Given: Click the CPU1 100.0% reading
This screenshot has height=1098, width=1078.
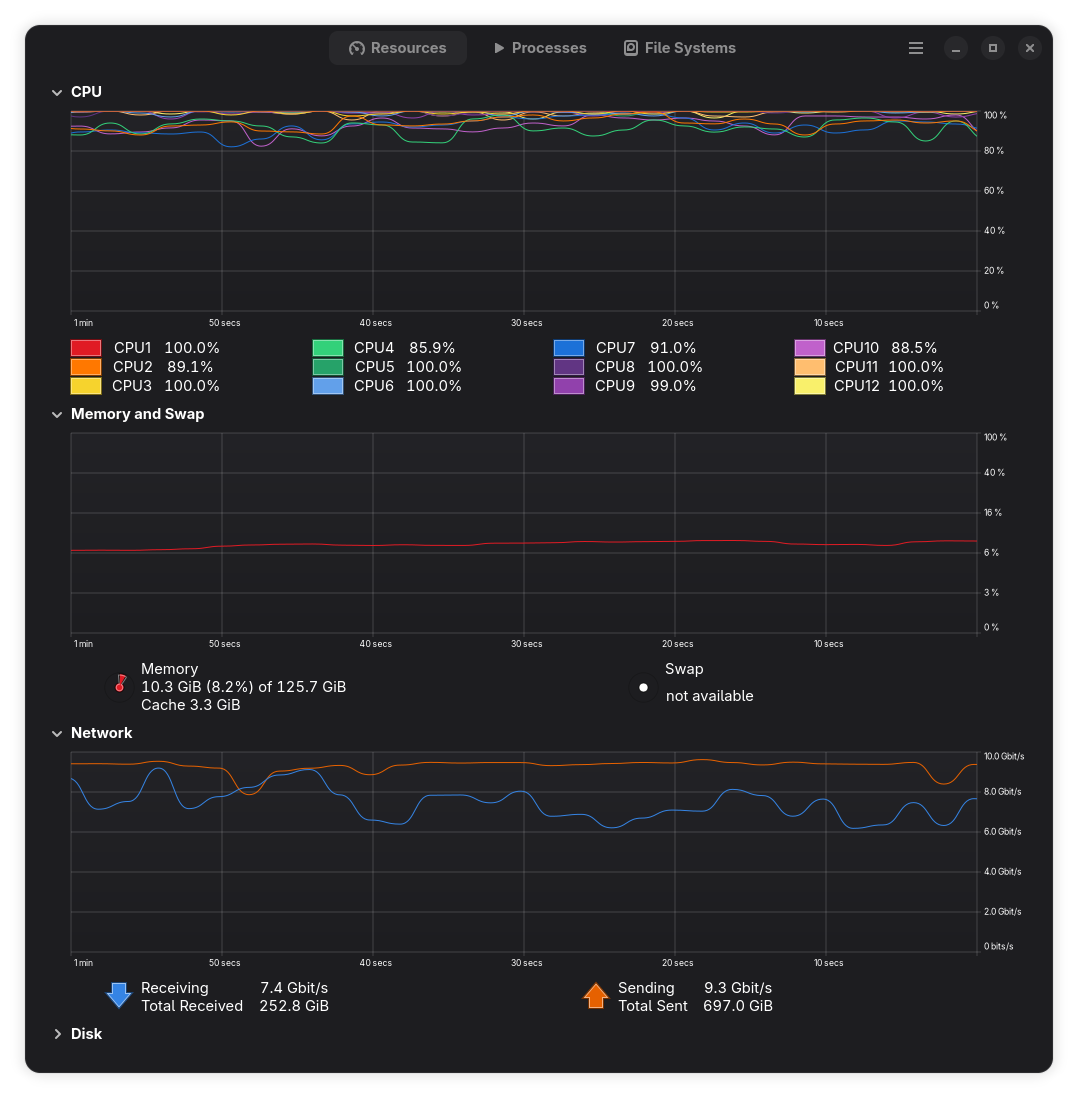Looking at the screenshot, I should tap(192, 348).
